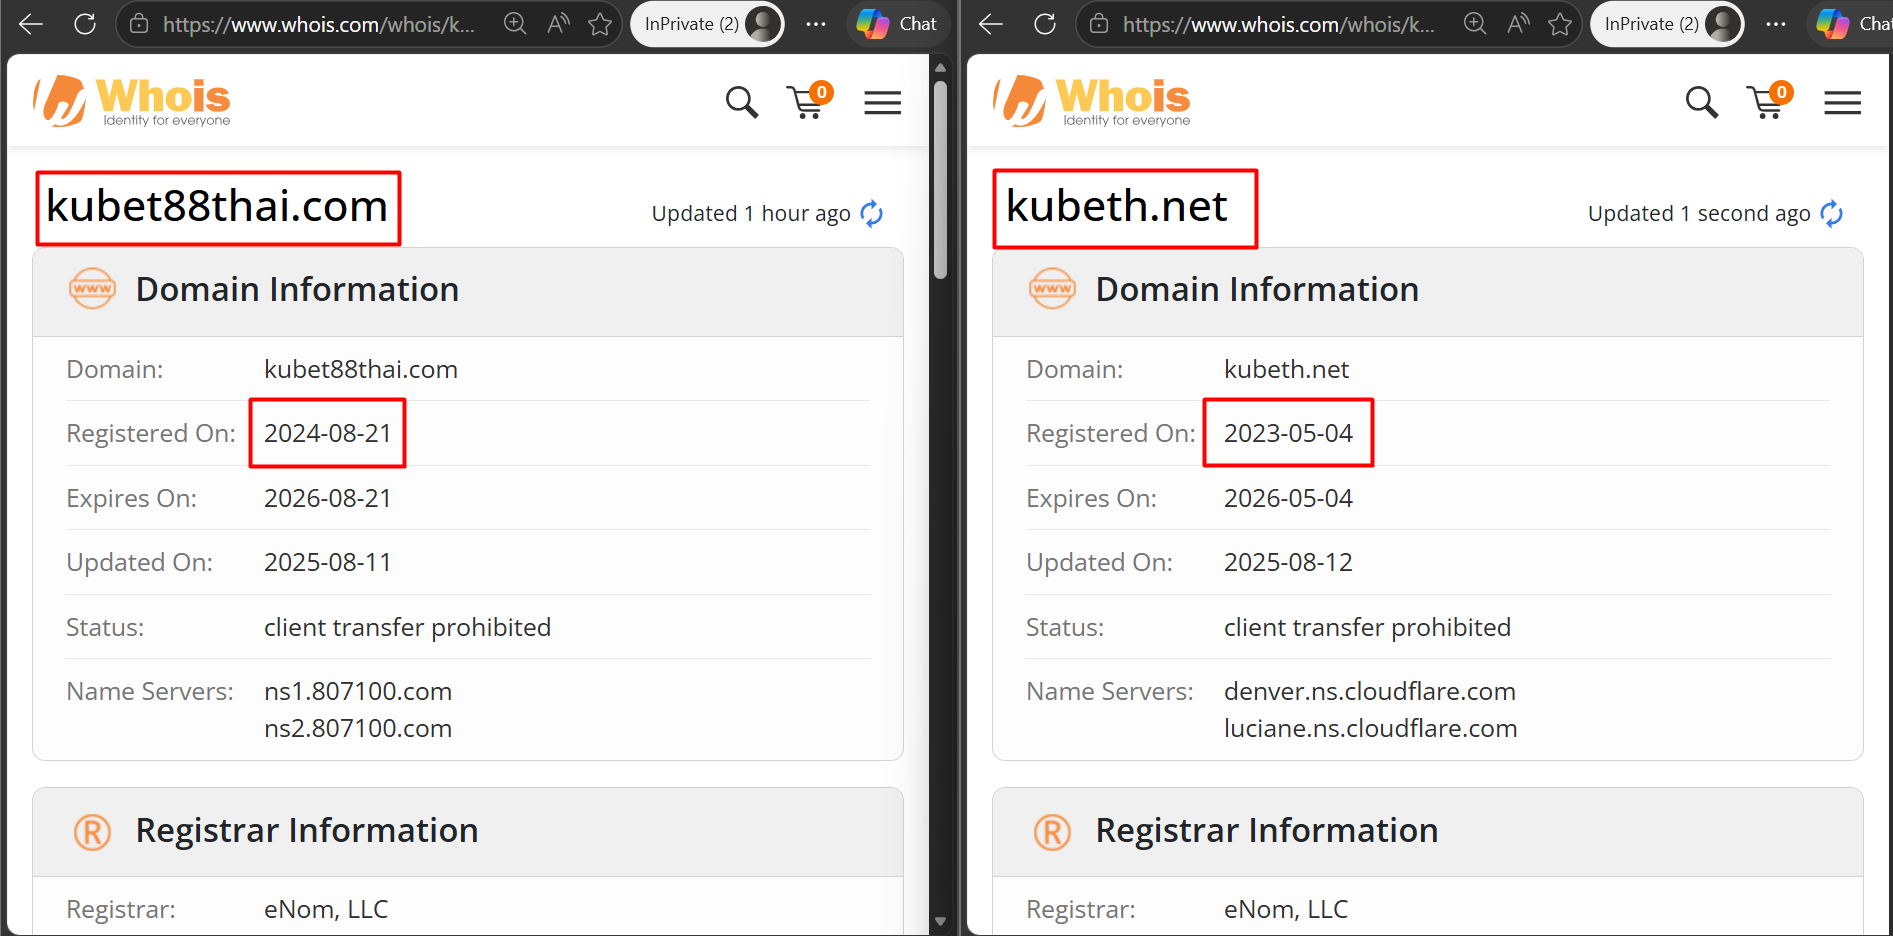Click name server ns1.807100.com
Screen dimensions: 1893x936
coord(358,691)
